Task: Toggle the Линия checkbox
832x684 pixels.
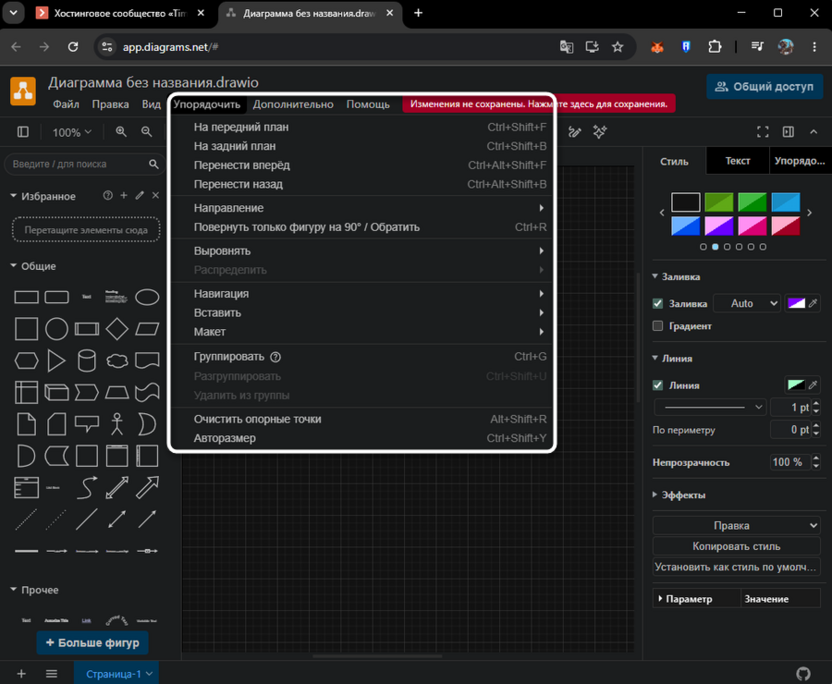Action: coord(657,385)
